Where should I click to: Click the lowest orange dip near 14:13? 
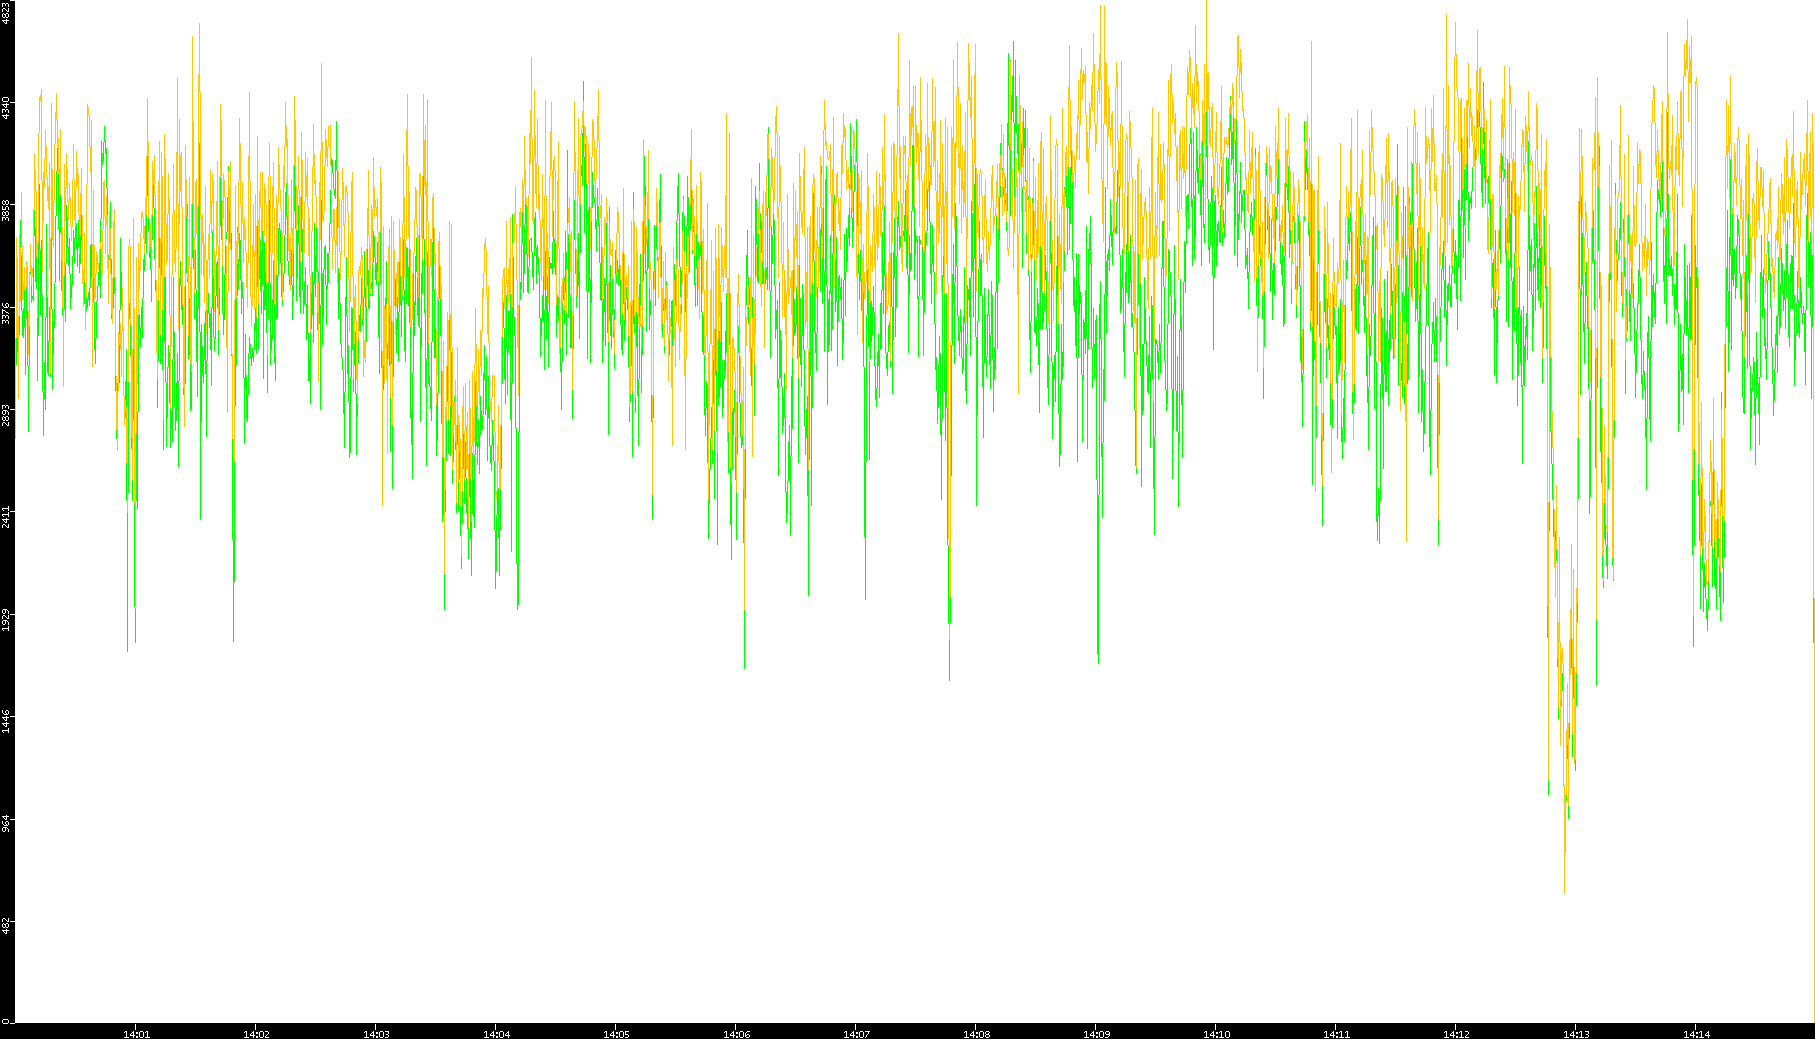pyautogui.click(x=1564, y=888)
